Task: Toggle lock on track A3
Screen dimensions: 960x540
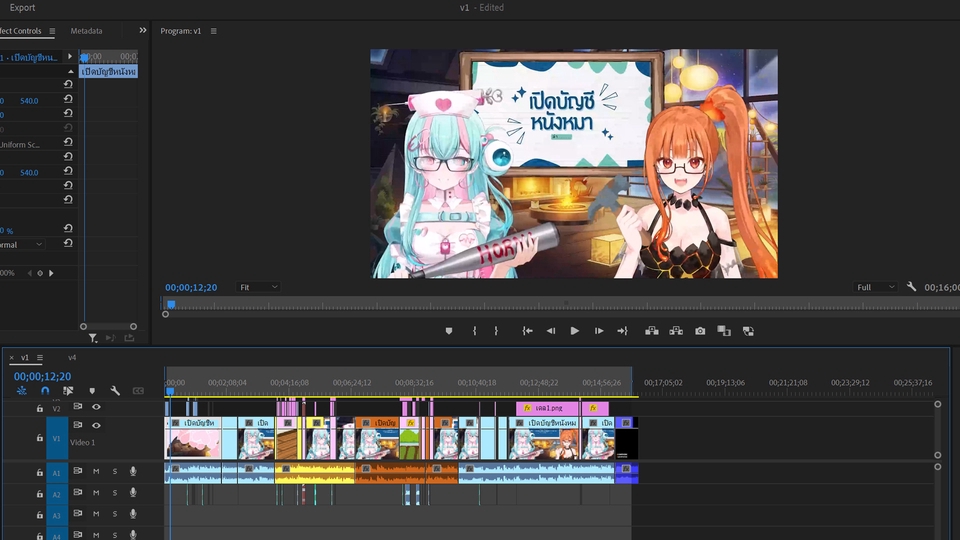Action: (40, 516)
